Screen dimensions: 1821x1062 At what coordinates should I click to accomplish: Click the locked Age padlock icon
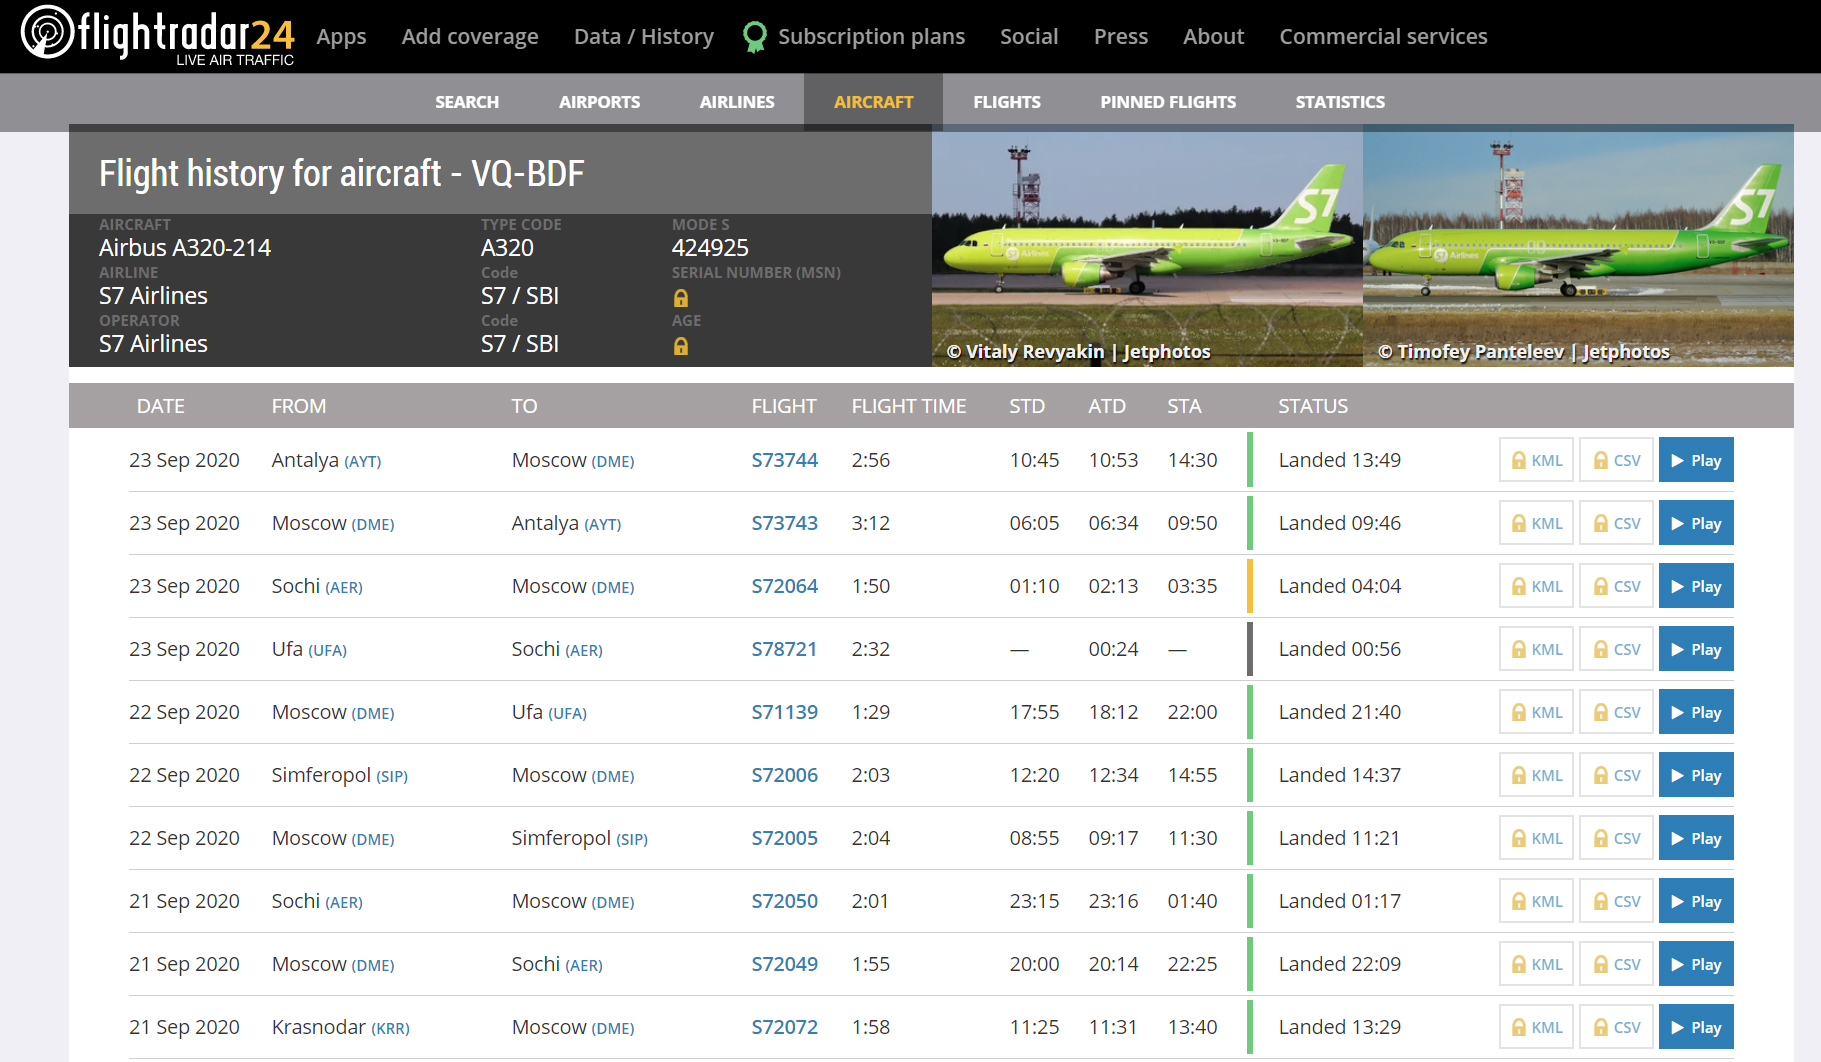pyautogui.click(x=681, y=346)
